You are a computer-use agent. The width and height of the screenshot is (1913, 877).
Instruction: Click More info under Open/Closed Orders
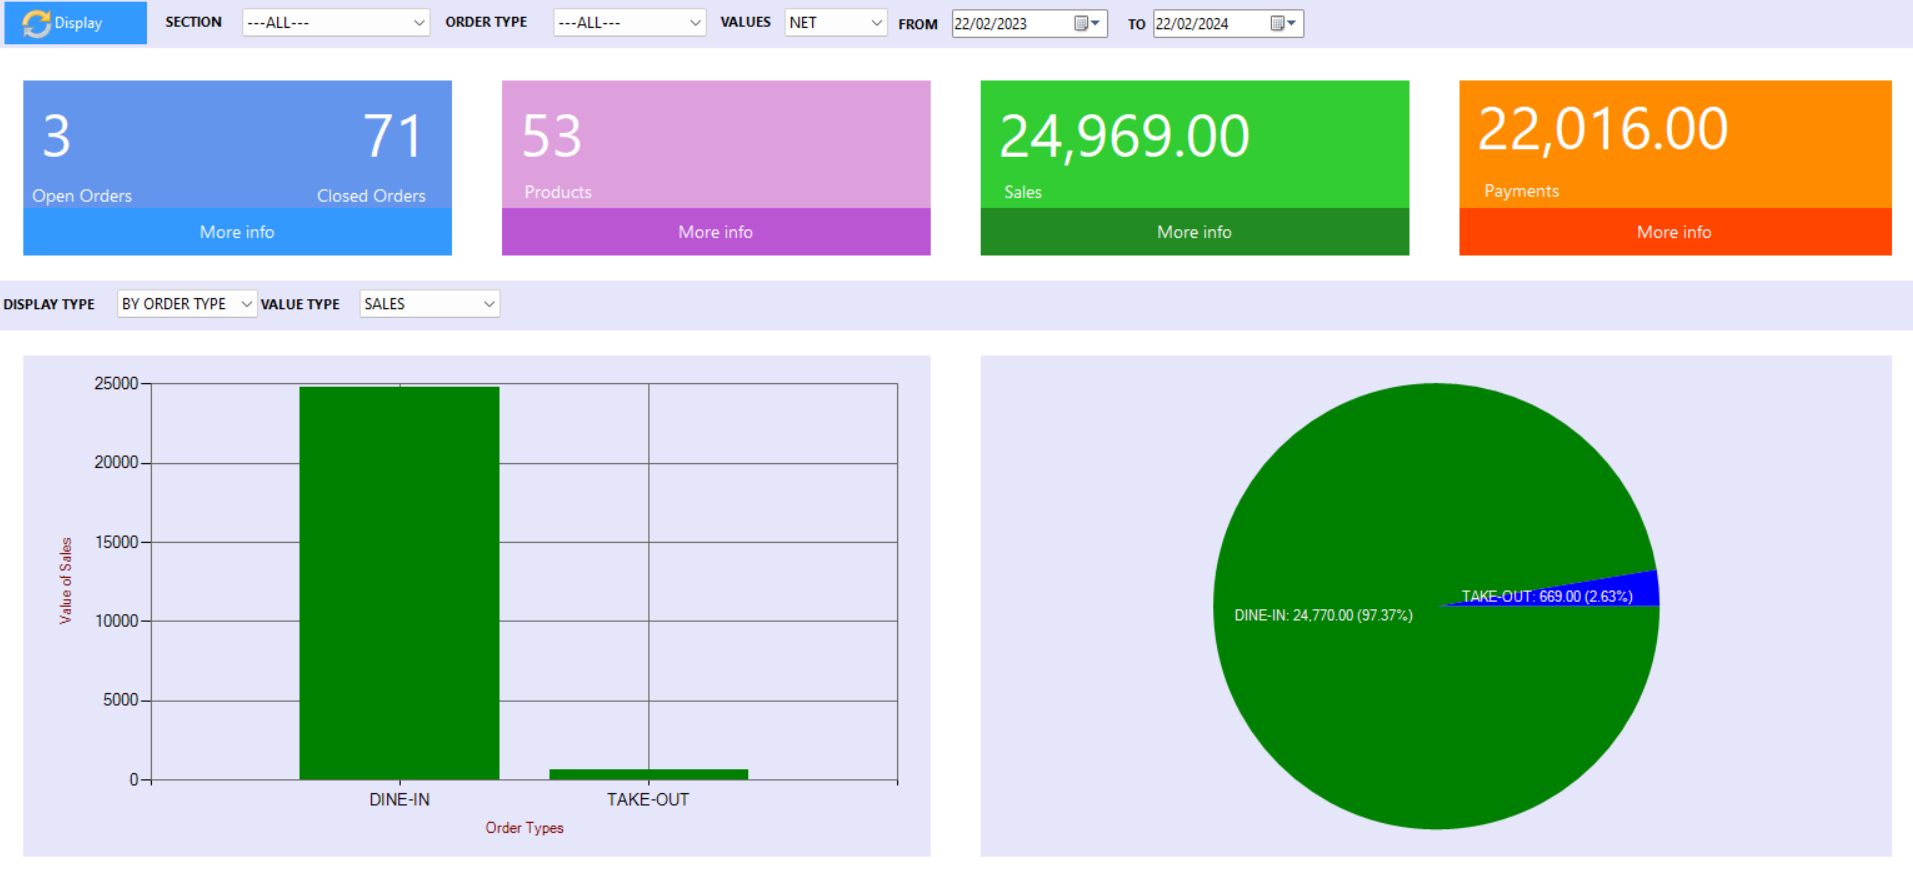click(237, 232)
